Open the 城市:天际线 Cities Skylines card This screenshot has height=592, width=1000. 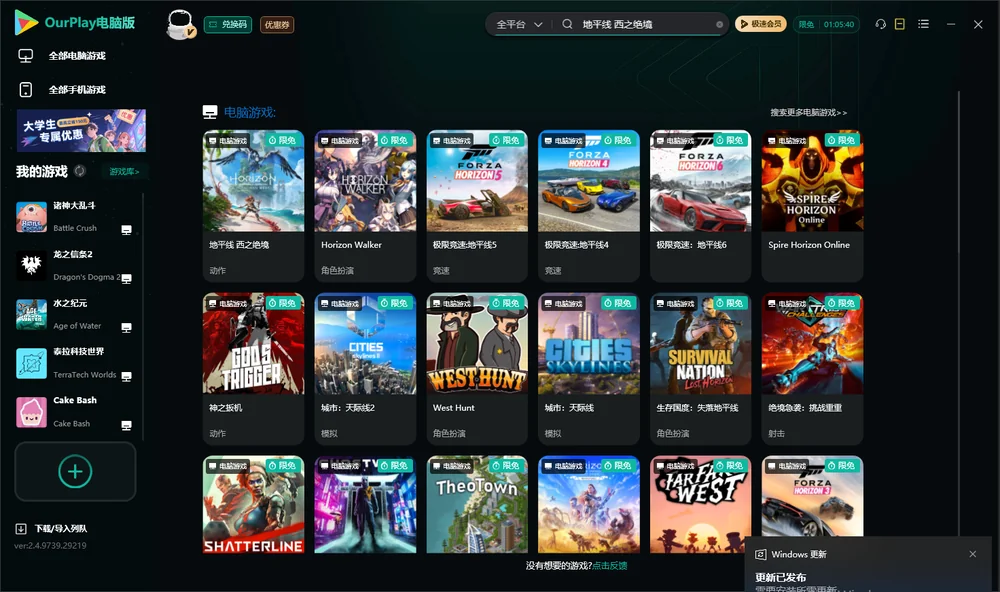tap(589, 369)
